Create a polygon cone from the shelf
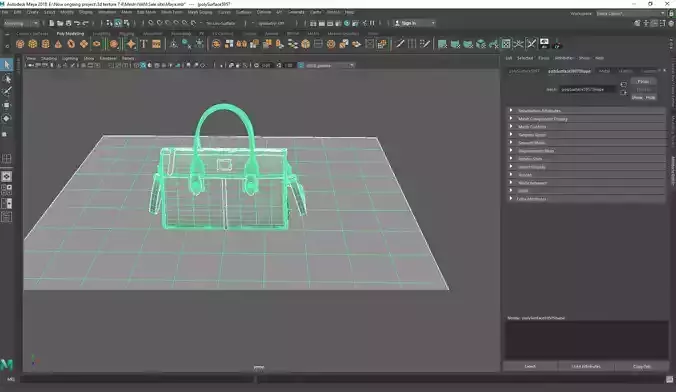Image resolution: width=676 pixels, height=392 pixels. [58, 44]
